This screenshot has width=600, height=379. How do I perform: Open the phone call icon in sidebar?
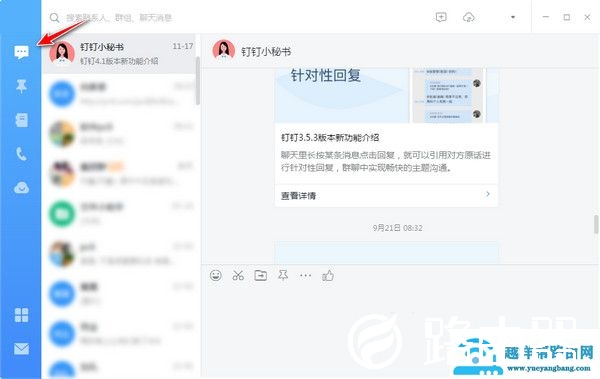21,154
